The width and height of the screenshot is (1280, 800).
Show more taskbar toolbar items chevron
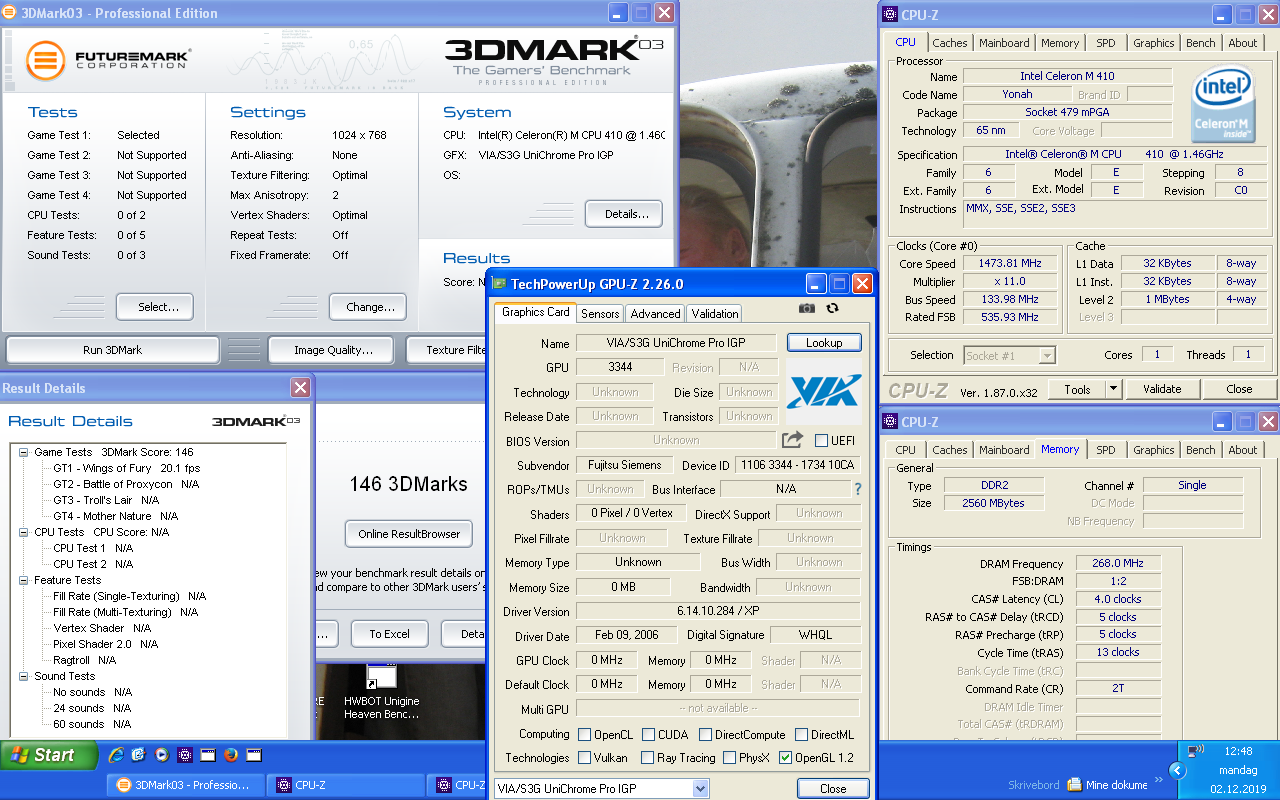pyautogui.click(x=1159, y=779)
